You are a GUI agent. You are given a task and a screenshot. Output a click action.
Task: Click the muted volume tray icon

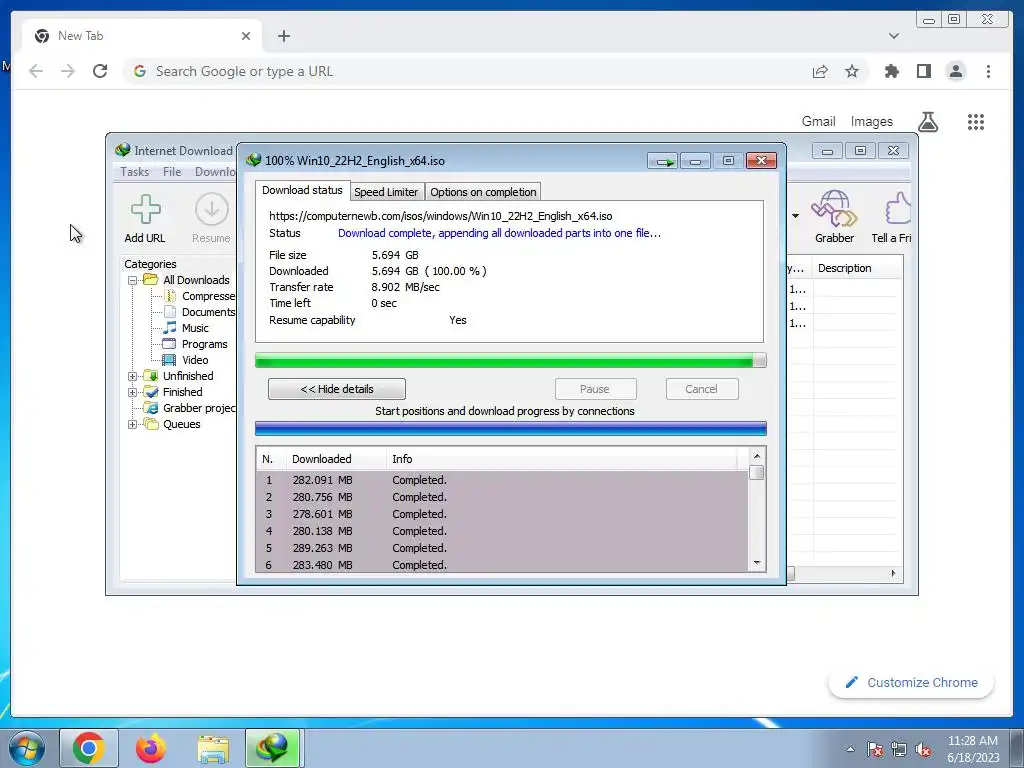[x=923, y=750]
